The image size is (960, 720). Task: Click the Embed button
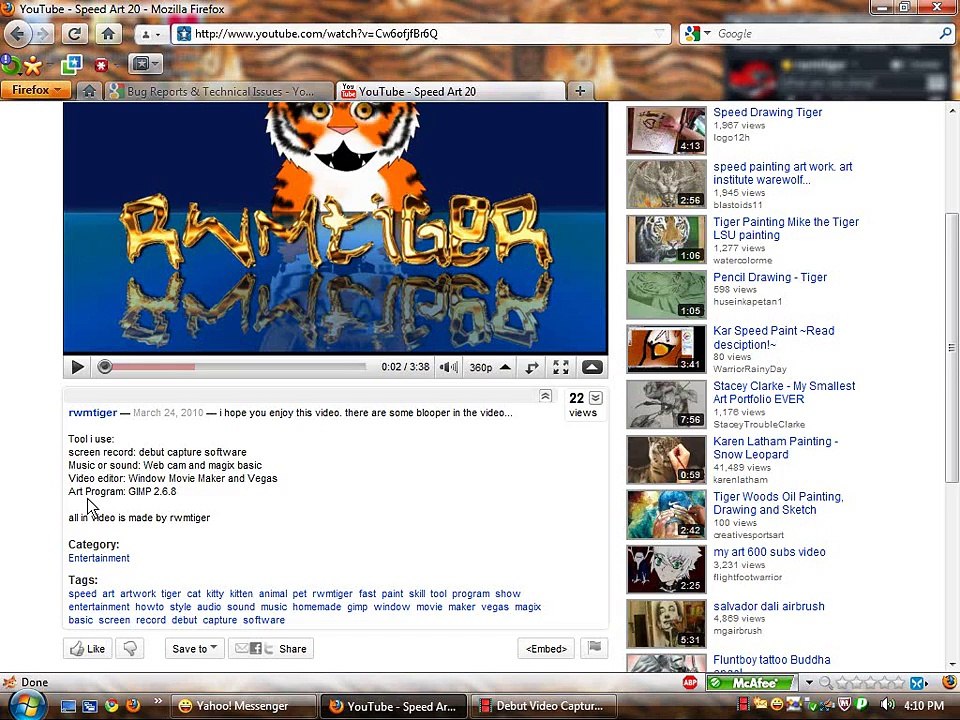(x=546, y=648)
